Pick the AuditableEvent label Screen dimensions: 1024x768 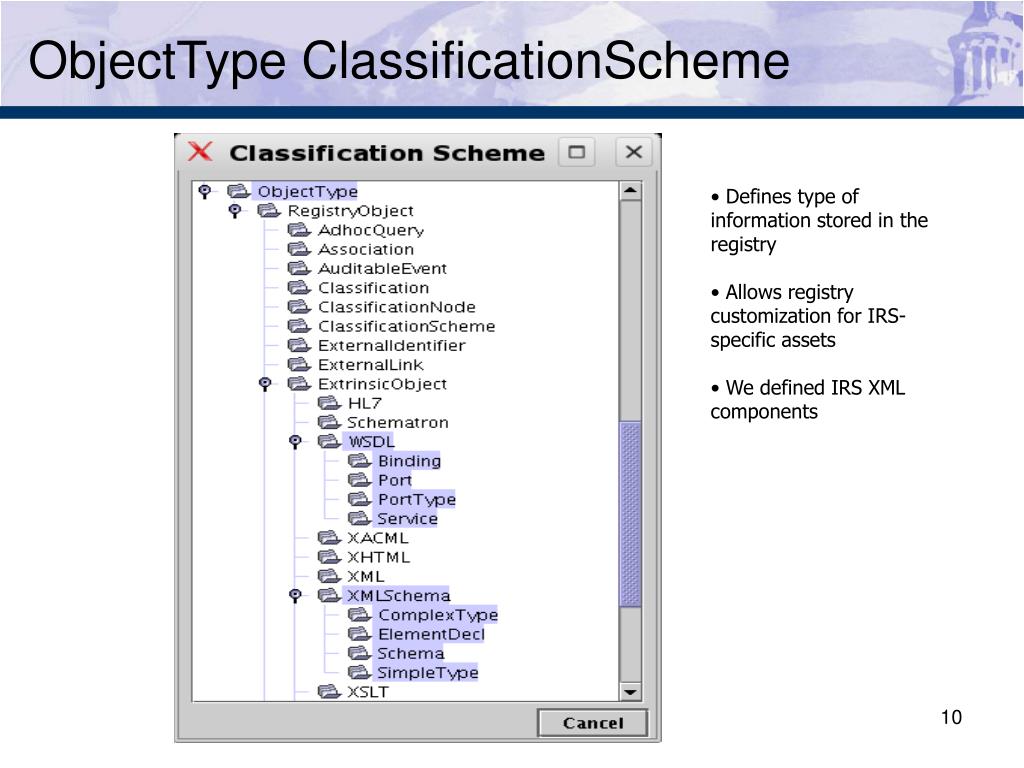tap(382, 268)
